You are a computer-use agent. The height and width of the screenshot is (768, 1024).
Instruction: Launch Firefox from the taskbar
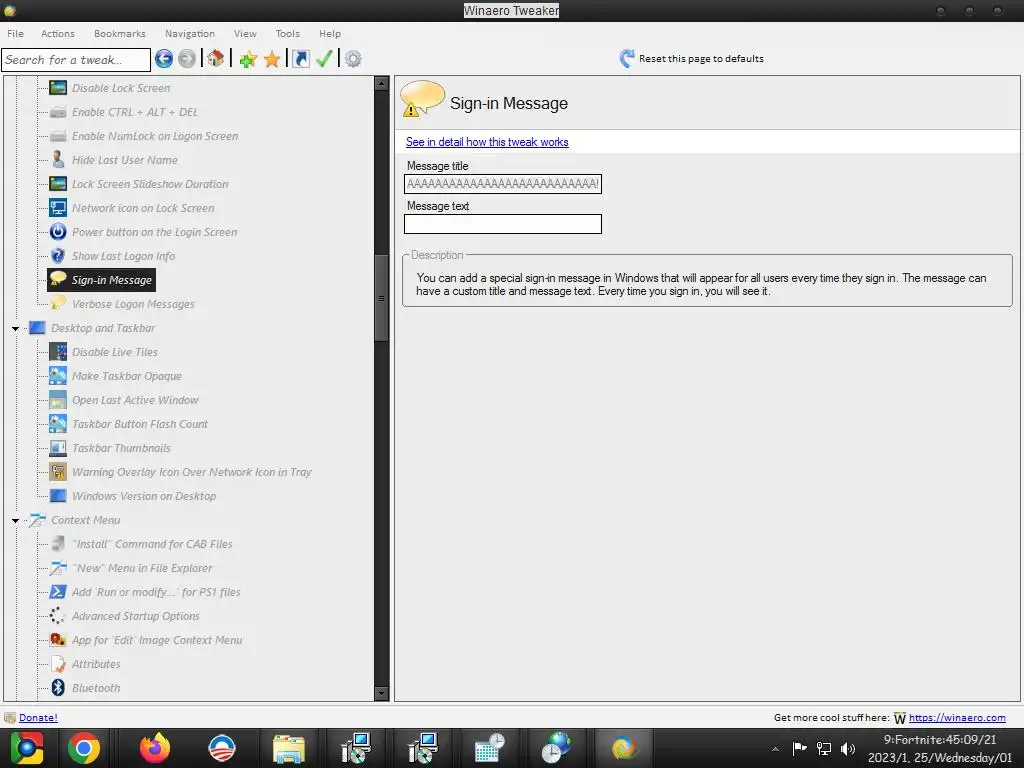click(155, 748)
